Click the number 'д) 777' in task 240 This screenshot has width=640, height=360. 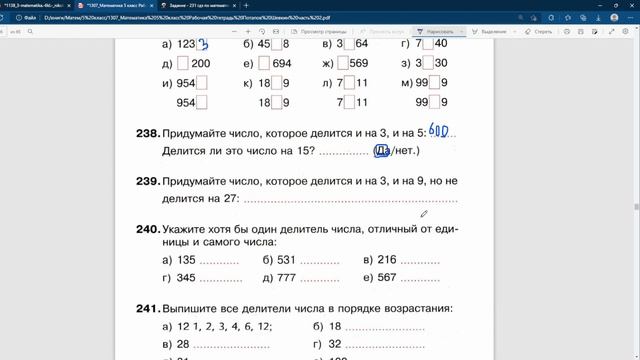tap(279, 278)
